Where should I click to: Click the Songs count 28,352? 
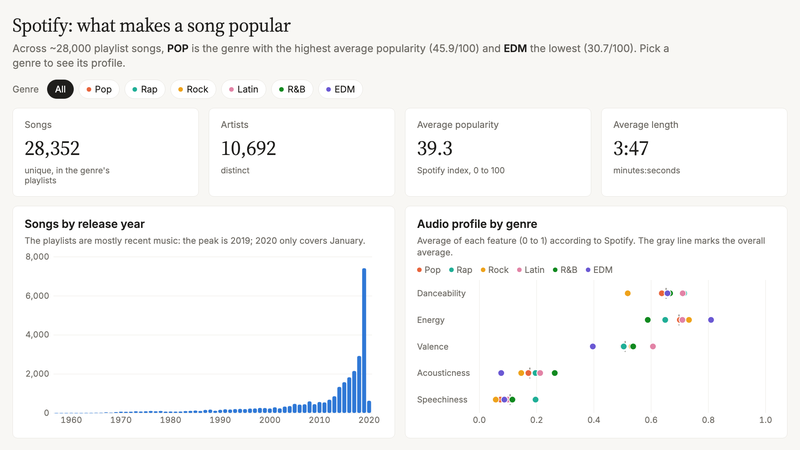(52, 148)
